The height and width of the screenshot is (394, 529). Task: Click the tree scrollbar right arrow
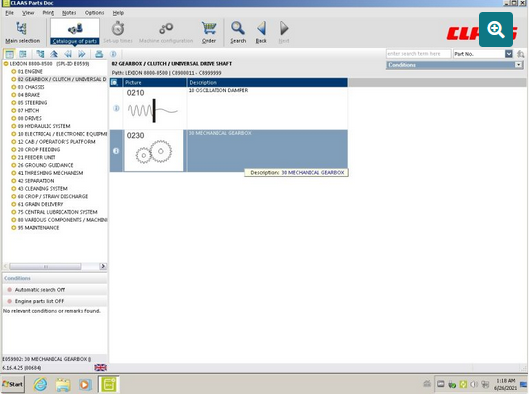[x=103, y=266]
